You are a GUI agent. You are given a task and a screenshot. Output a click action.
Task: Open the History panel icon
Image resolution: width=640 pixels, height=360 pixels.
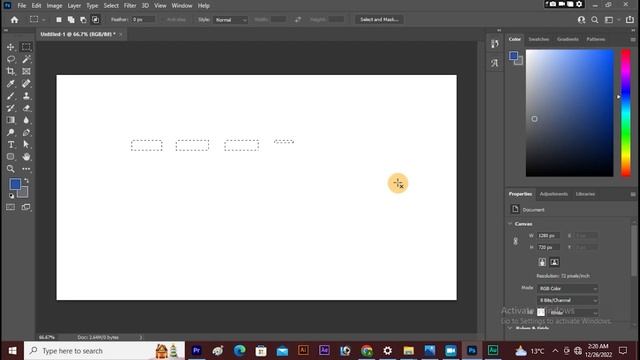pos(495,44)
